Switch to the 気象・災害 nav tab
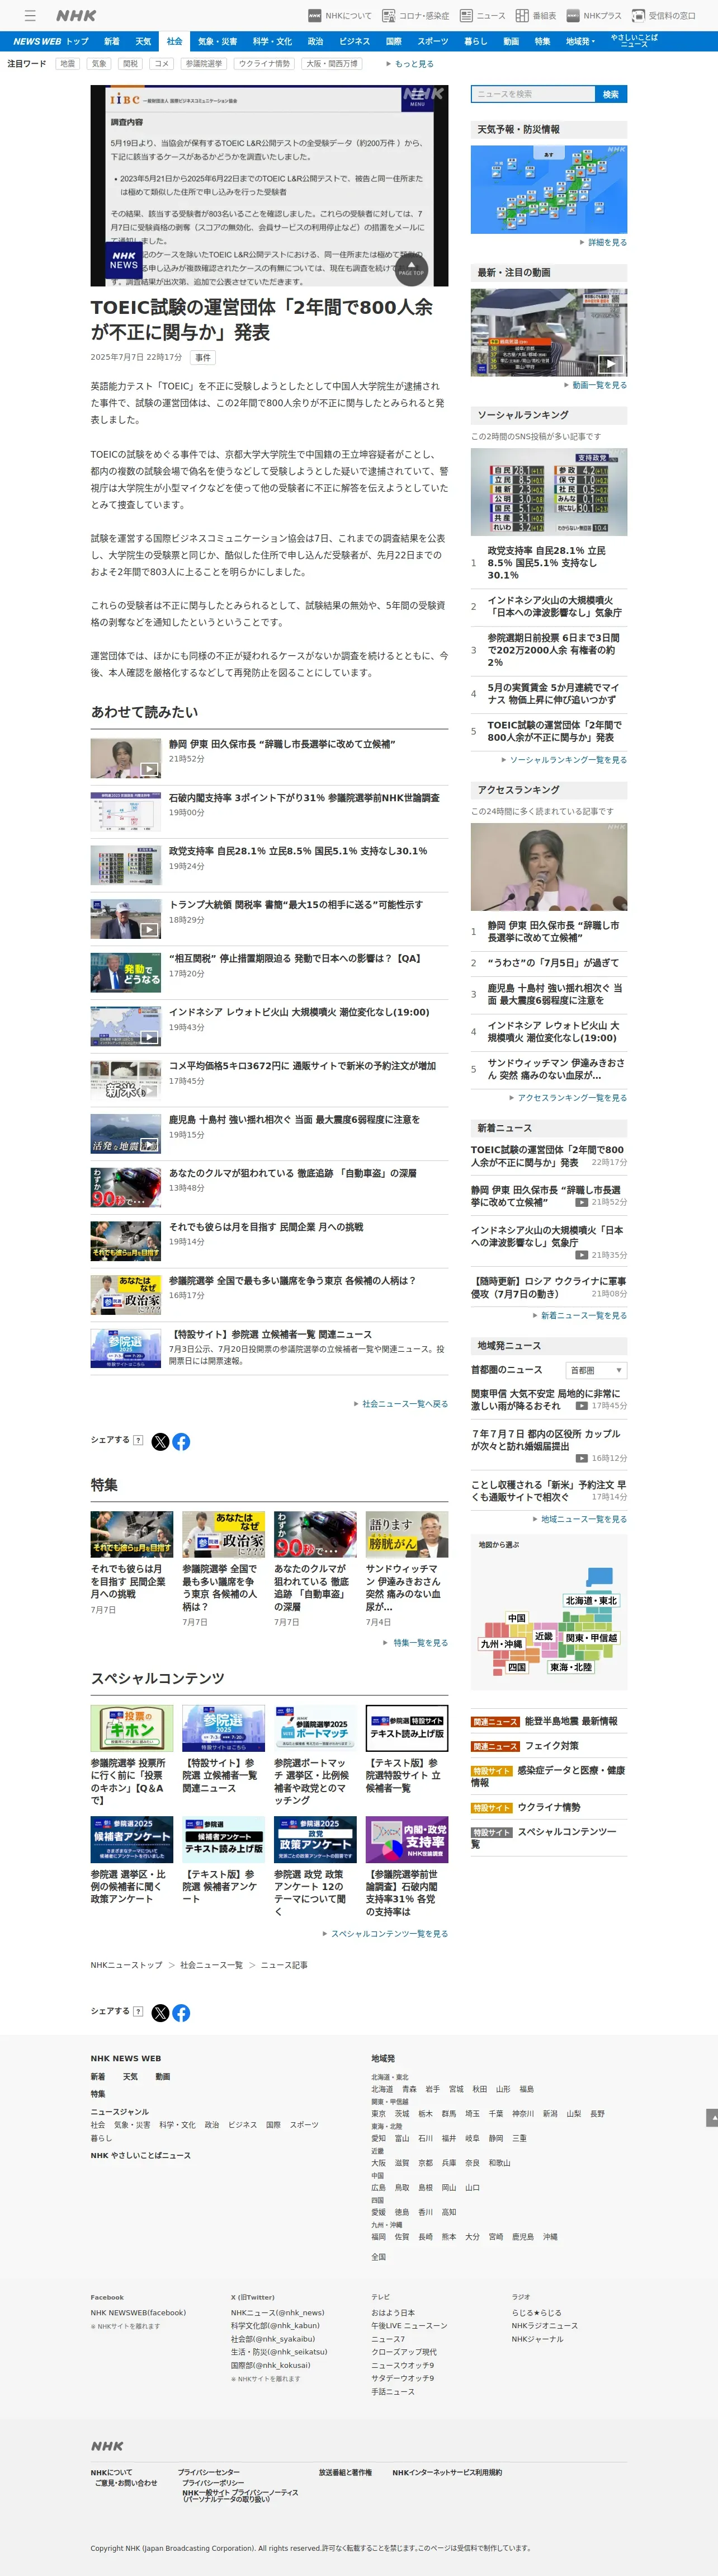This screenshot has height=2576, width=718. pos(217,41)
